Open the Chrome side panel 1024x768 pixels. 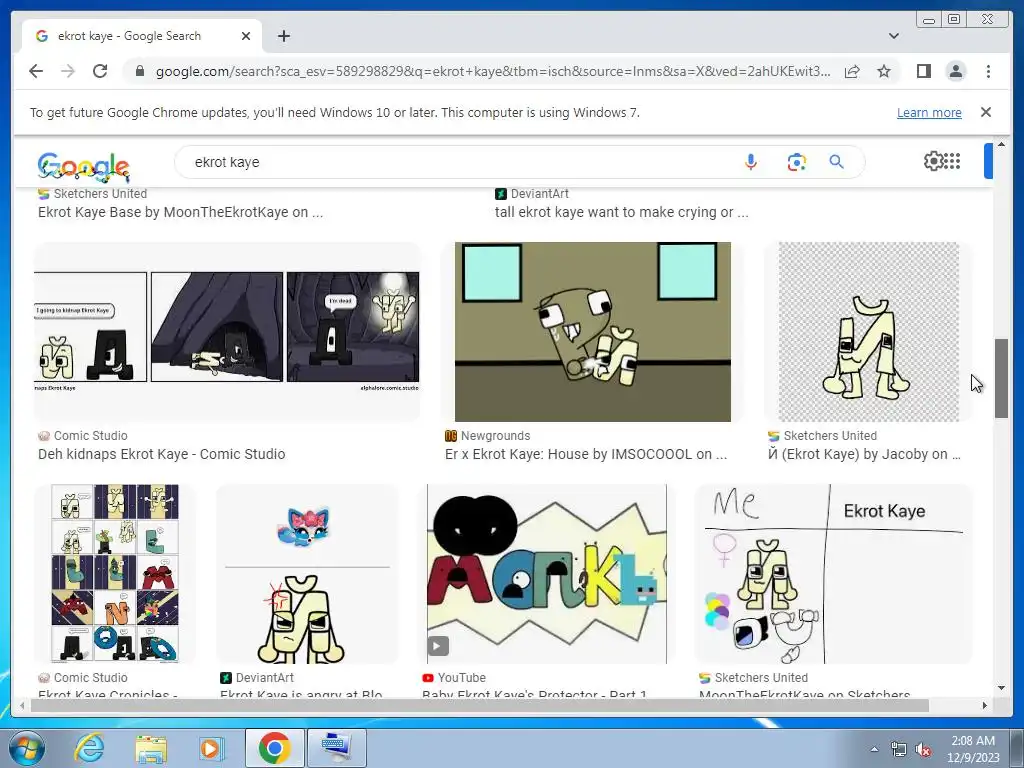pos(923,71)
